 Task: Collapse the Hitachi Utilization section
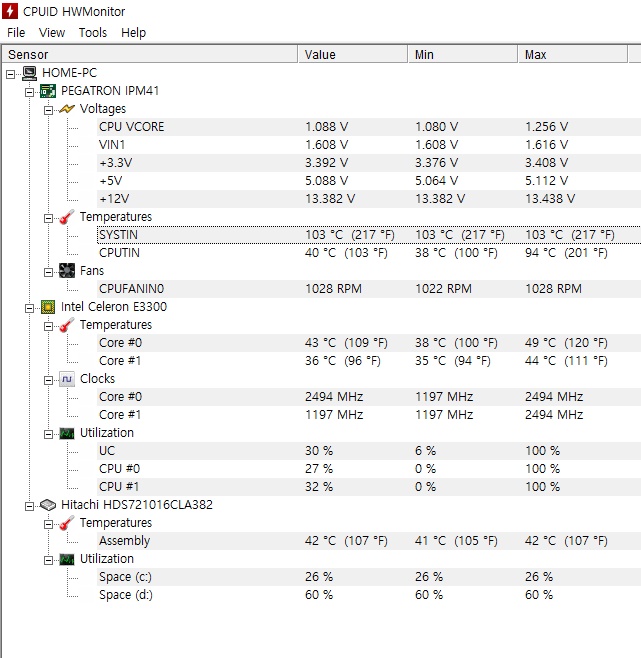pos(49,560)
